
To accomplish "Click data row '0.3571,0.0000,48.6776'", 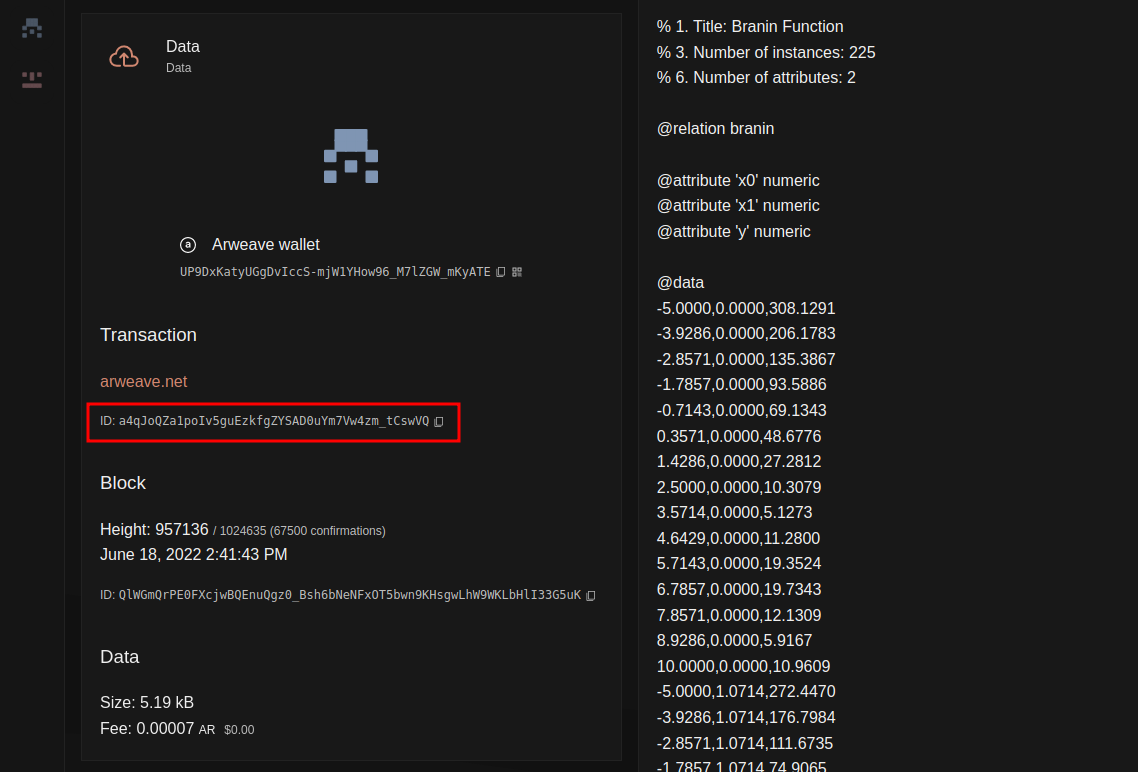I will coord(739,437).
